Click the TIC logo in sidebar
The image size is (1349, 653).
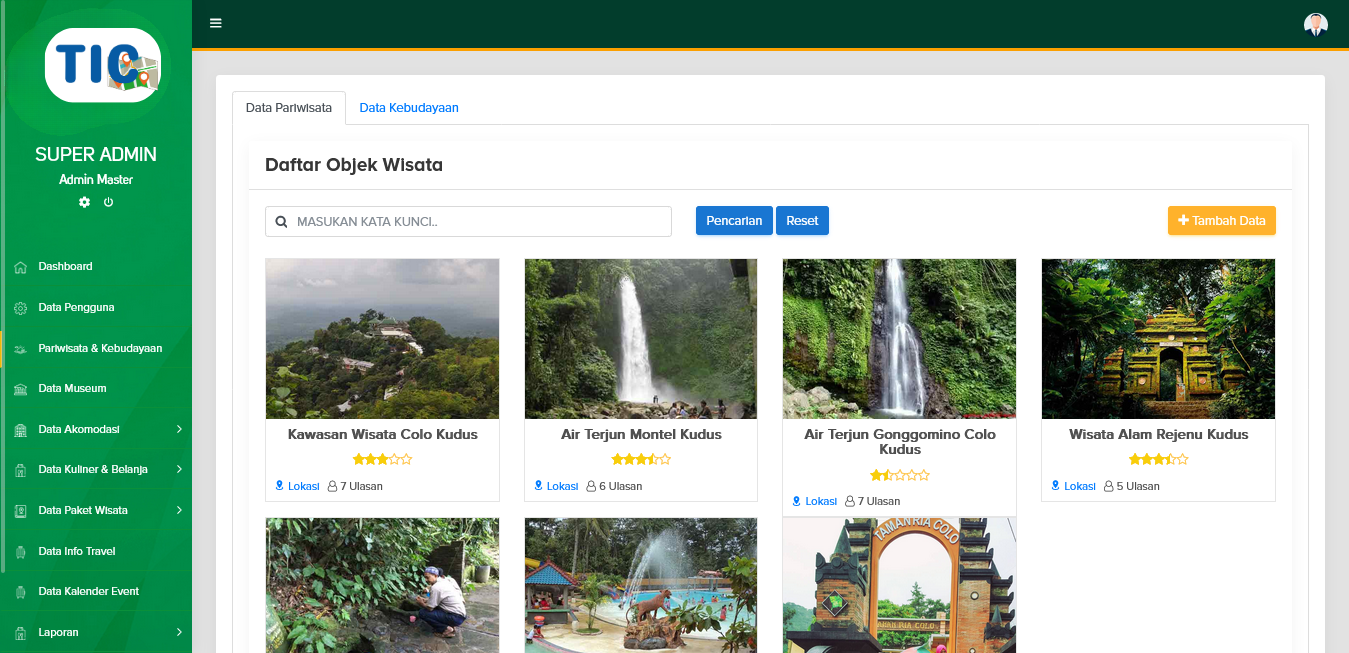(x=102, y=65)
